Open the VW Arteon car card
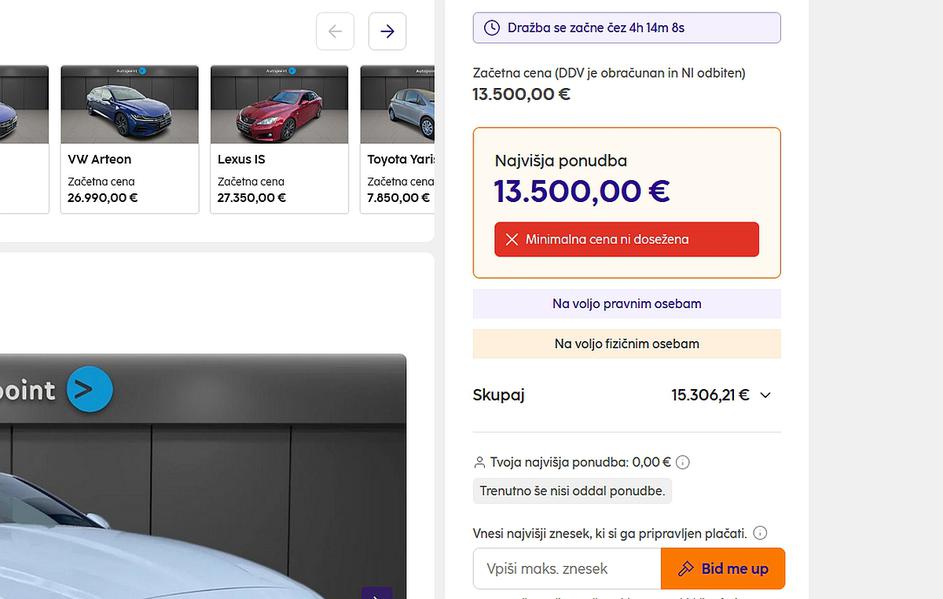The image size is (943, 599). 129,139
